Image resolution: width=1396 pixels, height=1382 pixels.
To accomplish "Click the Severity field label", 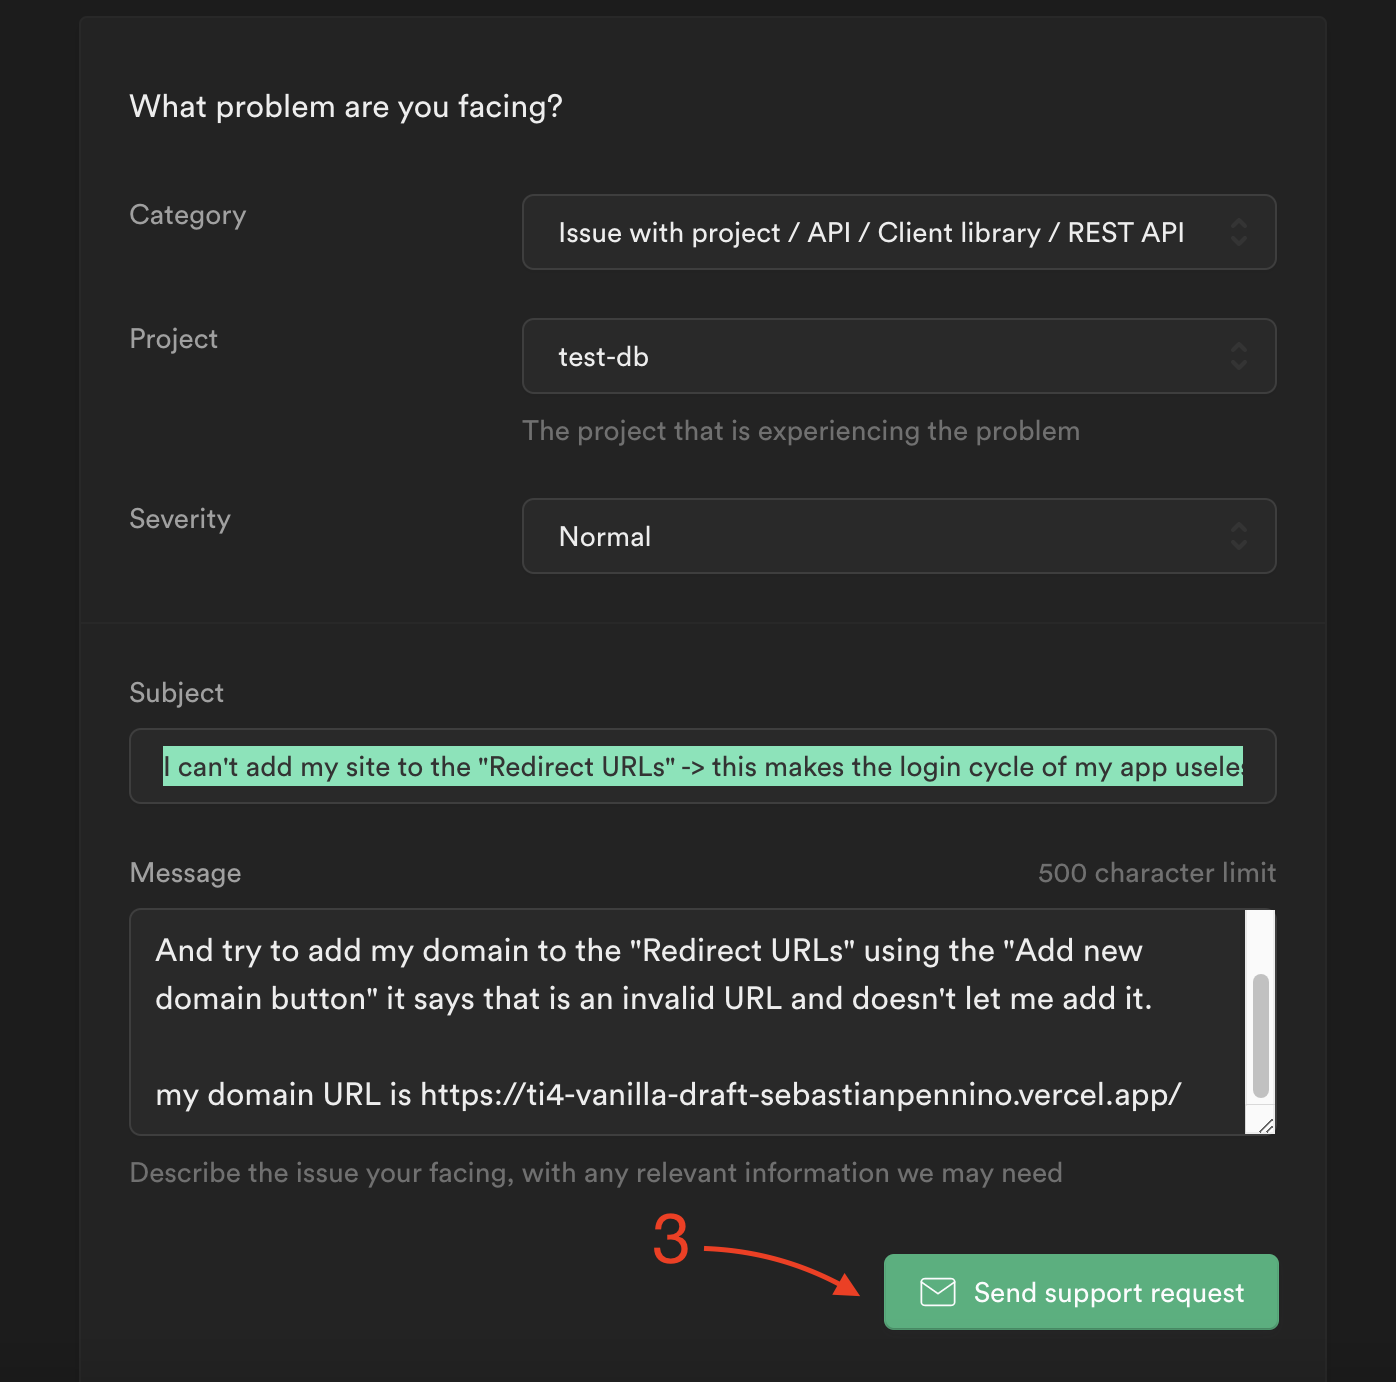I will 180,518.
